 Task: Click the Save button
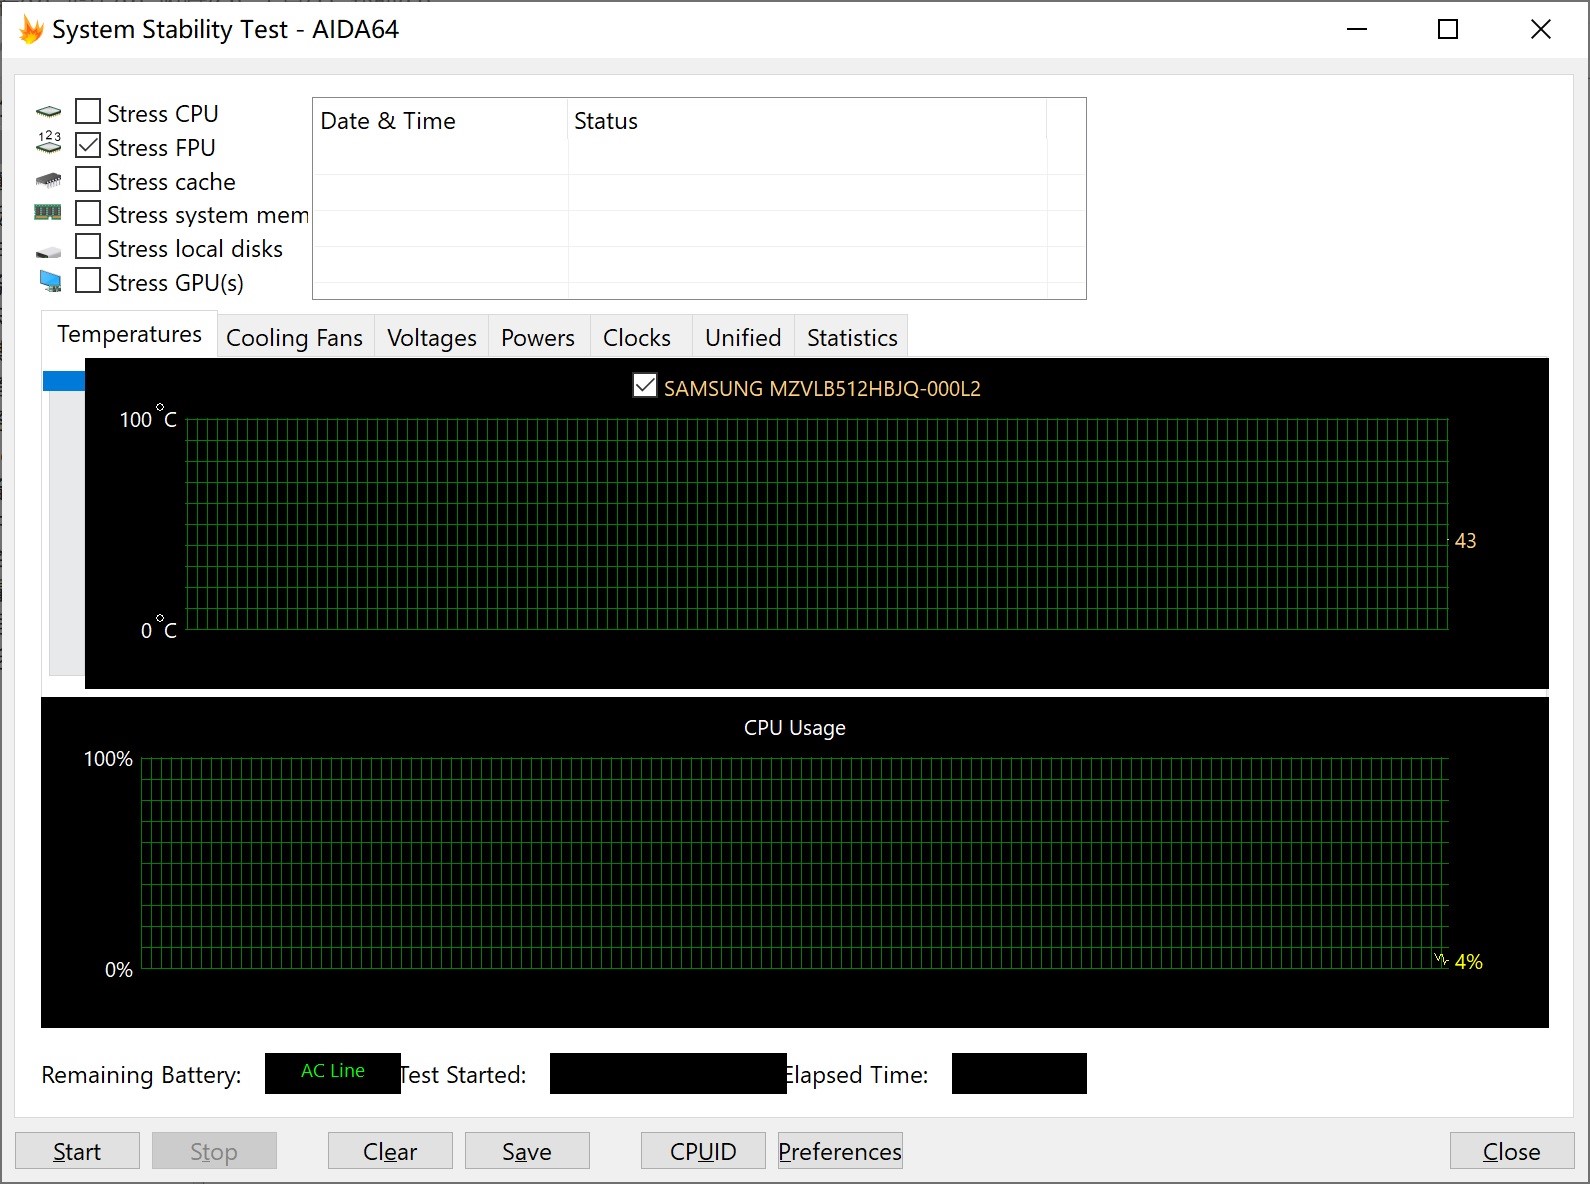(527, 1151)
